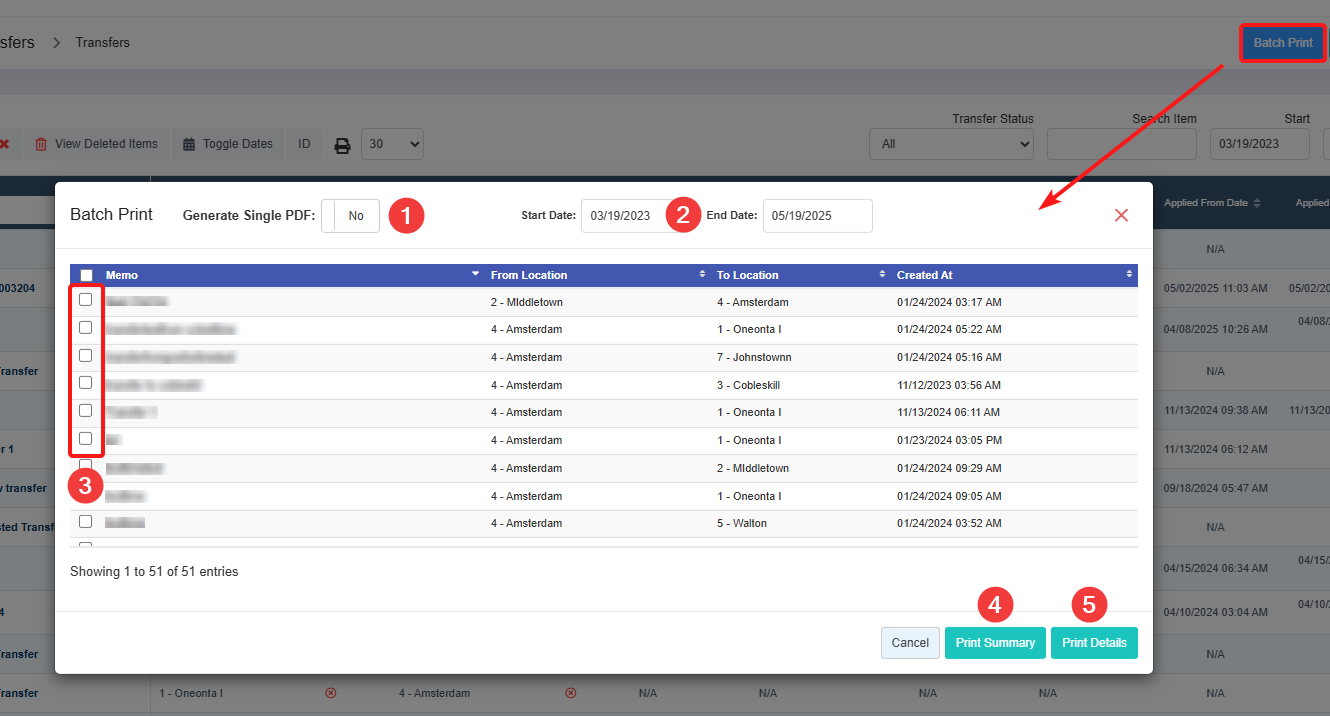Click '04/08/2025 10:26 AM' in the background table

click(x=1215, y=328)
